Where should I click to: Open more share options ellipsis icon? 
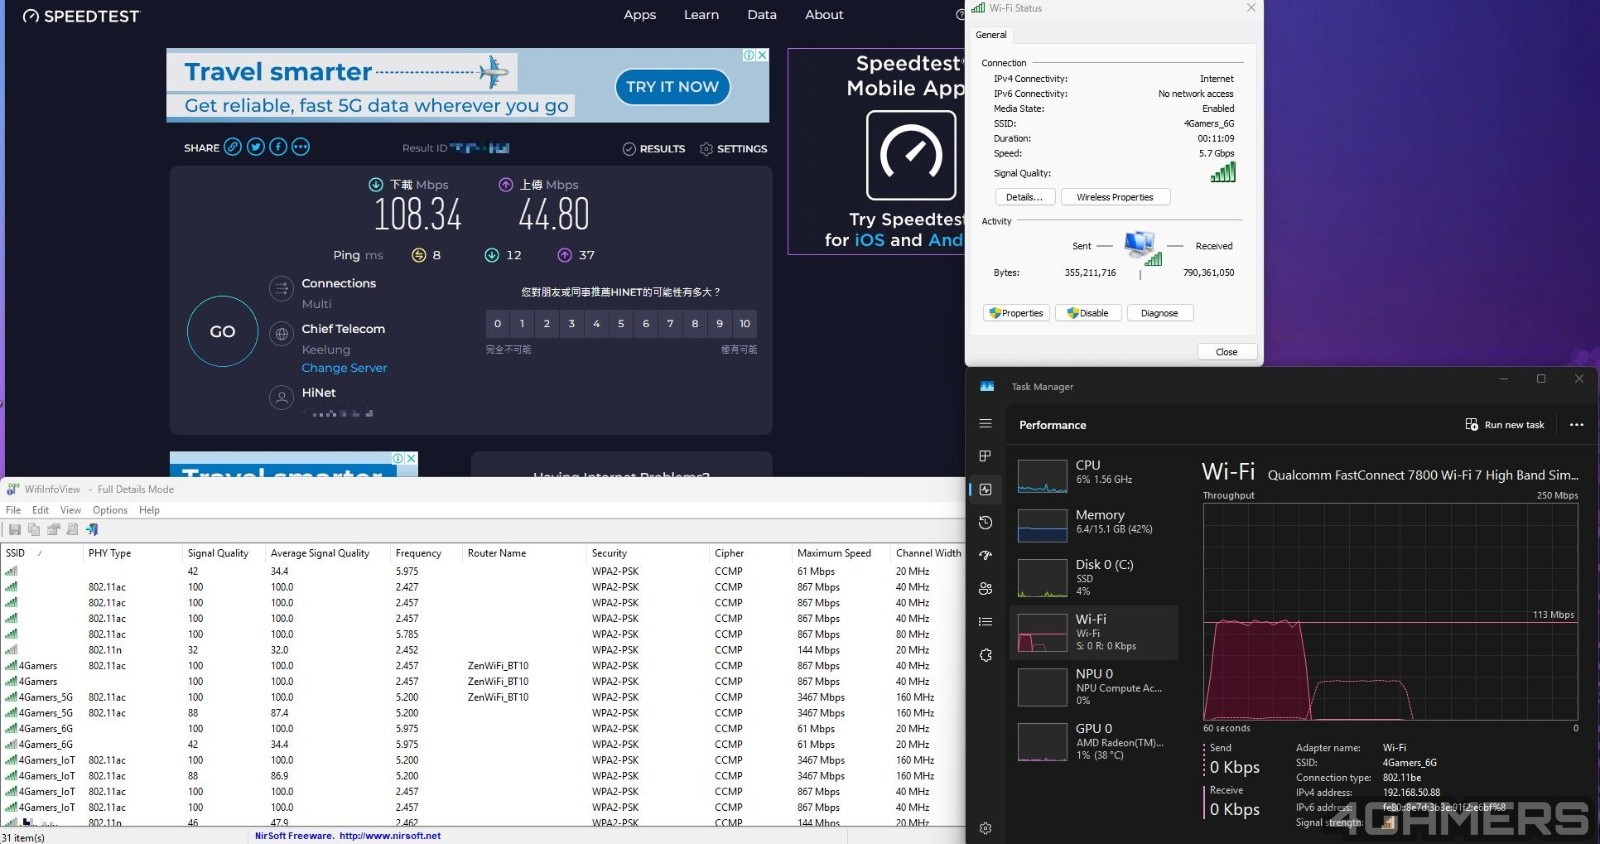coord(301,147)
